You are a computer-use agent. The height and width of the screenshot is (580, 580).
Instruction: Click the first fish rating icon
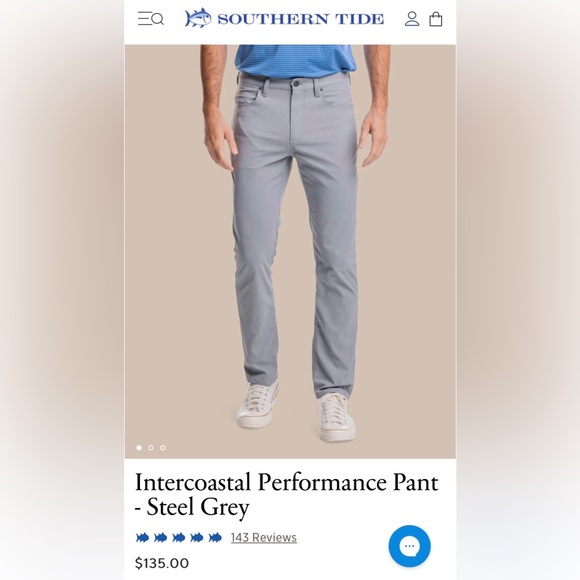pyautogui.click(x=142, y=537)
